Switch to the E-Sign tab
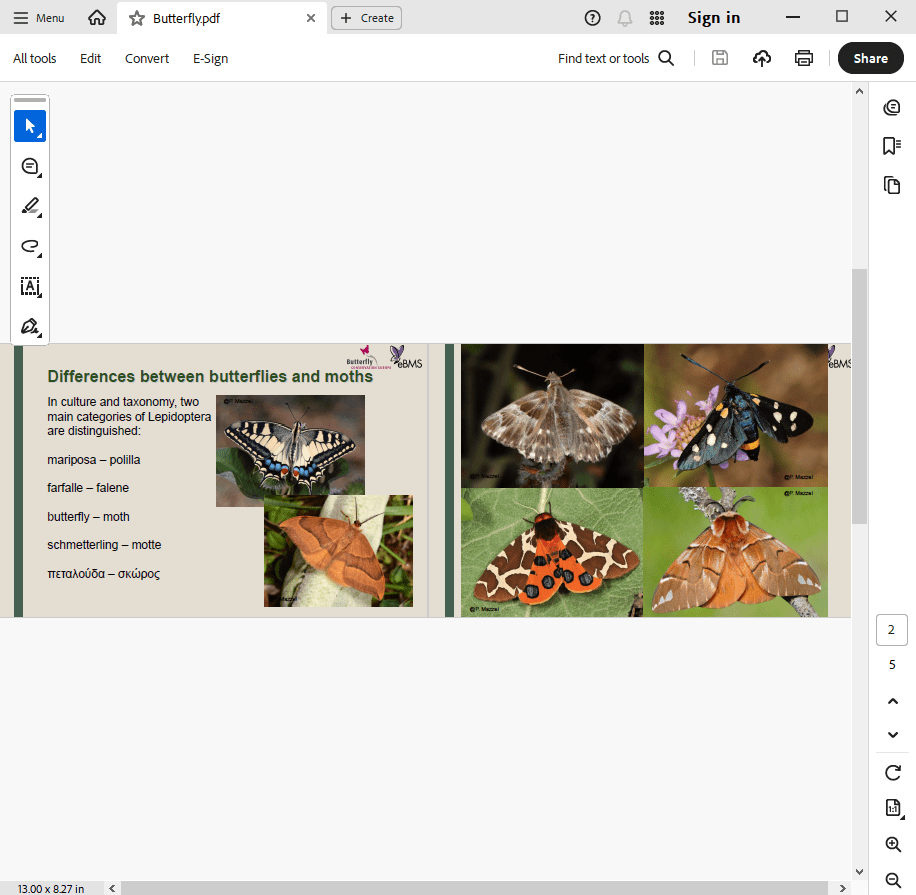 click(210, 58)
